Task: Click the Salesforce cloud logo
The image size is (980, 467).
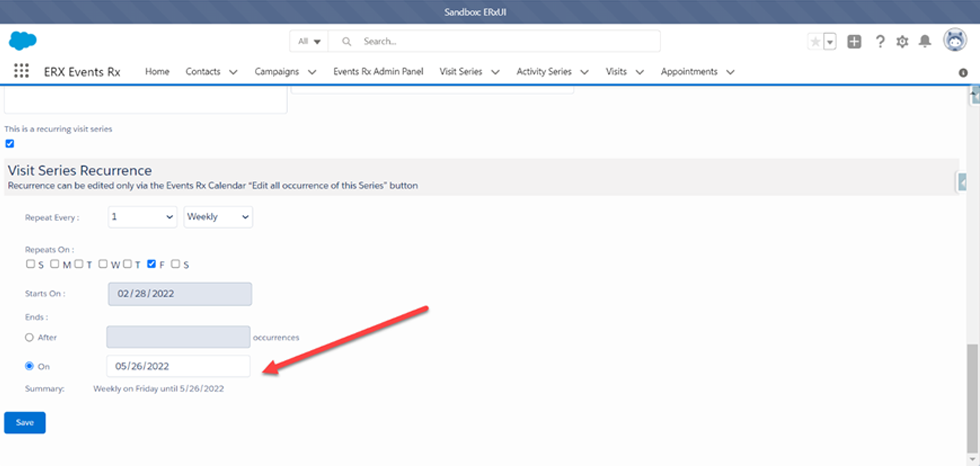Action: click(x=22, y=40)
